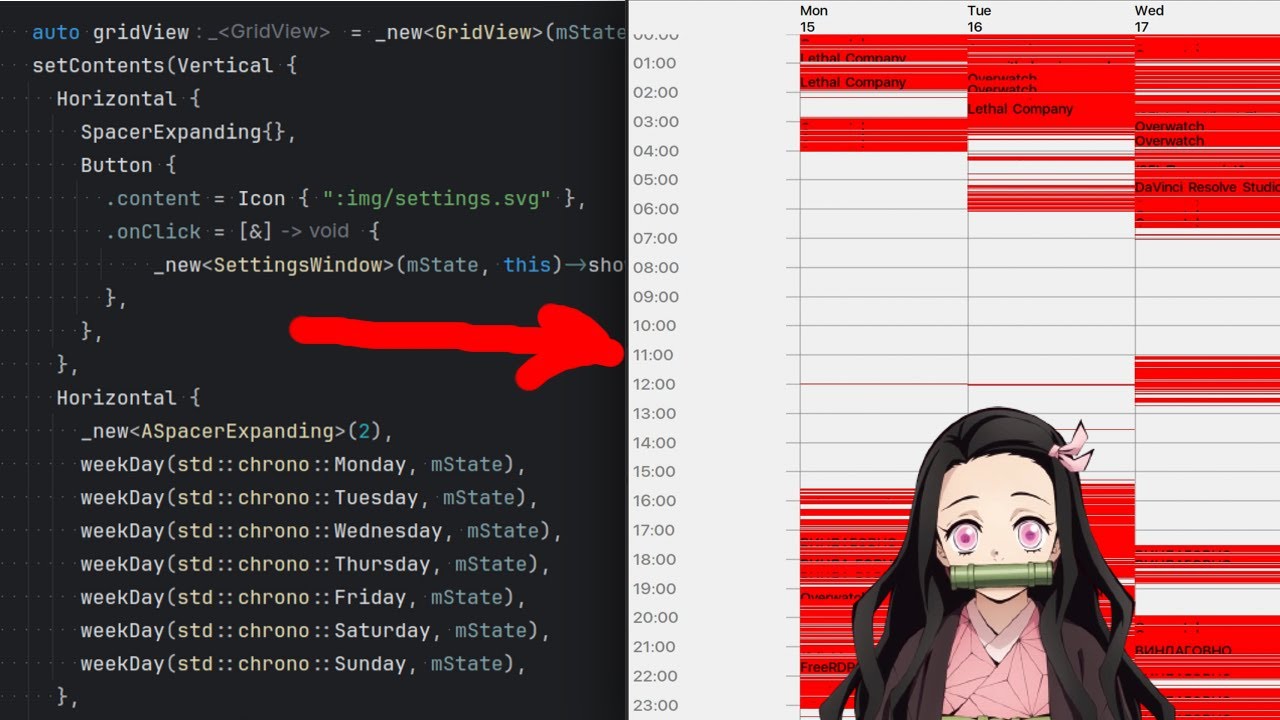Click the "03:00" time label

point(654,121)
